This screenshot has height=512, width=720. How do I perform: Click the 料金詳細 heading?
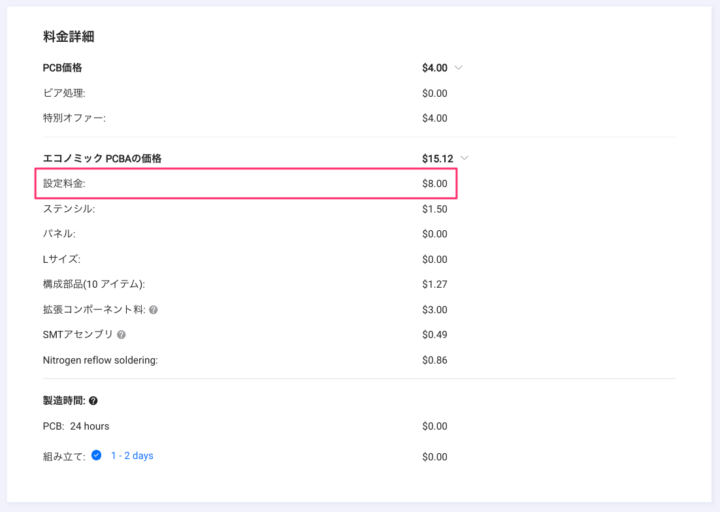[69, 37]
